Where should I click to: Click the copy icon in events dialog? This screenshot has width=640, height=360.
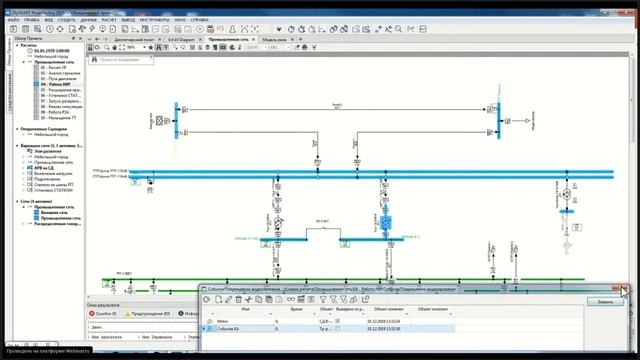[258, 300]
